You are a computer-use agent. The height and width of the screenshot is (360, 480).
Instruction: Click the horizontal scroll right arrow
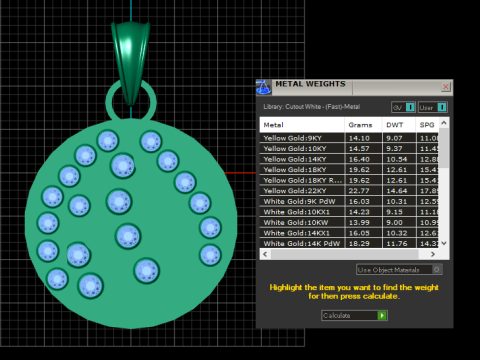[433, 254]
